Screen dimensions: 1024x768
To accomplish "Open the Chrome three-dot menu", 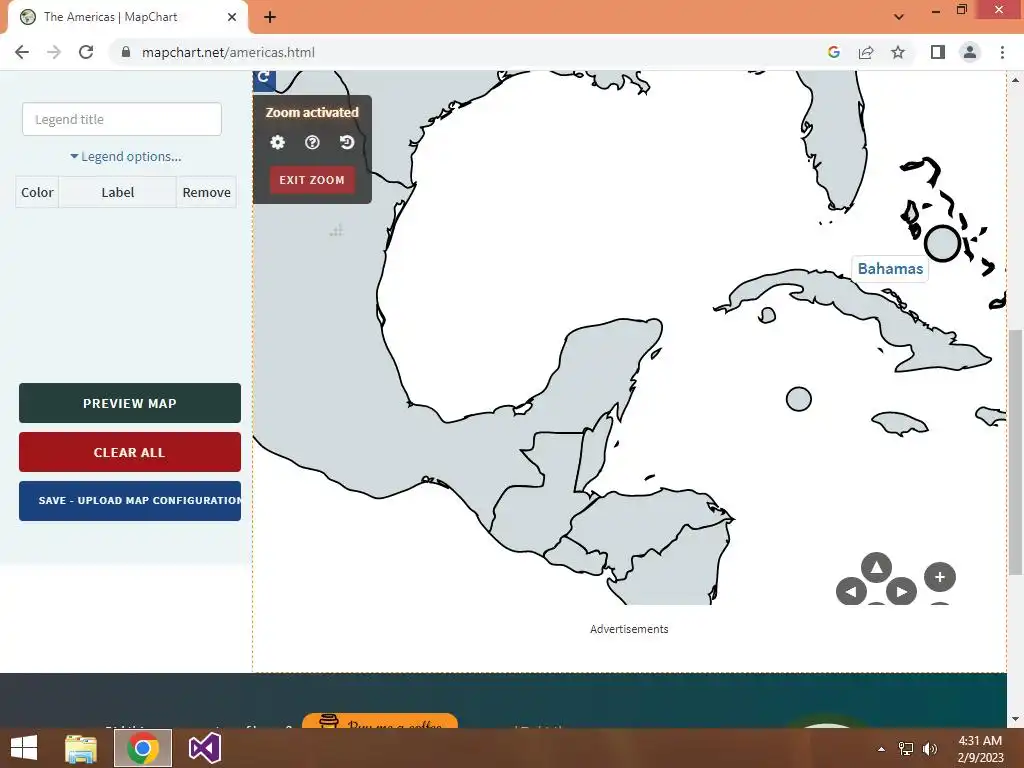I will point(1002,52).
